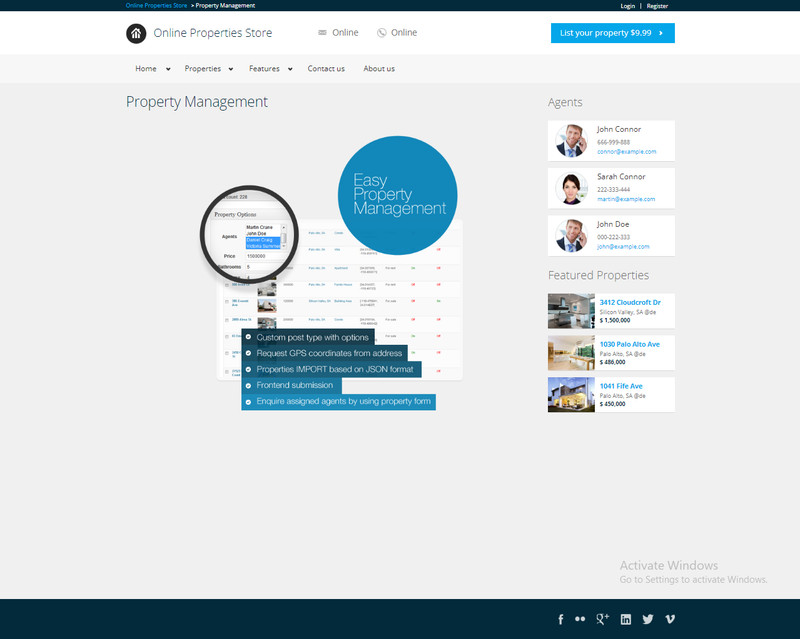Click Sarah Connor agent photo
The width and height of the screenshot is (800, 639).
tap(571, 188)
